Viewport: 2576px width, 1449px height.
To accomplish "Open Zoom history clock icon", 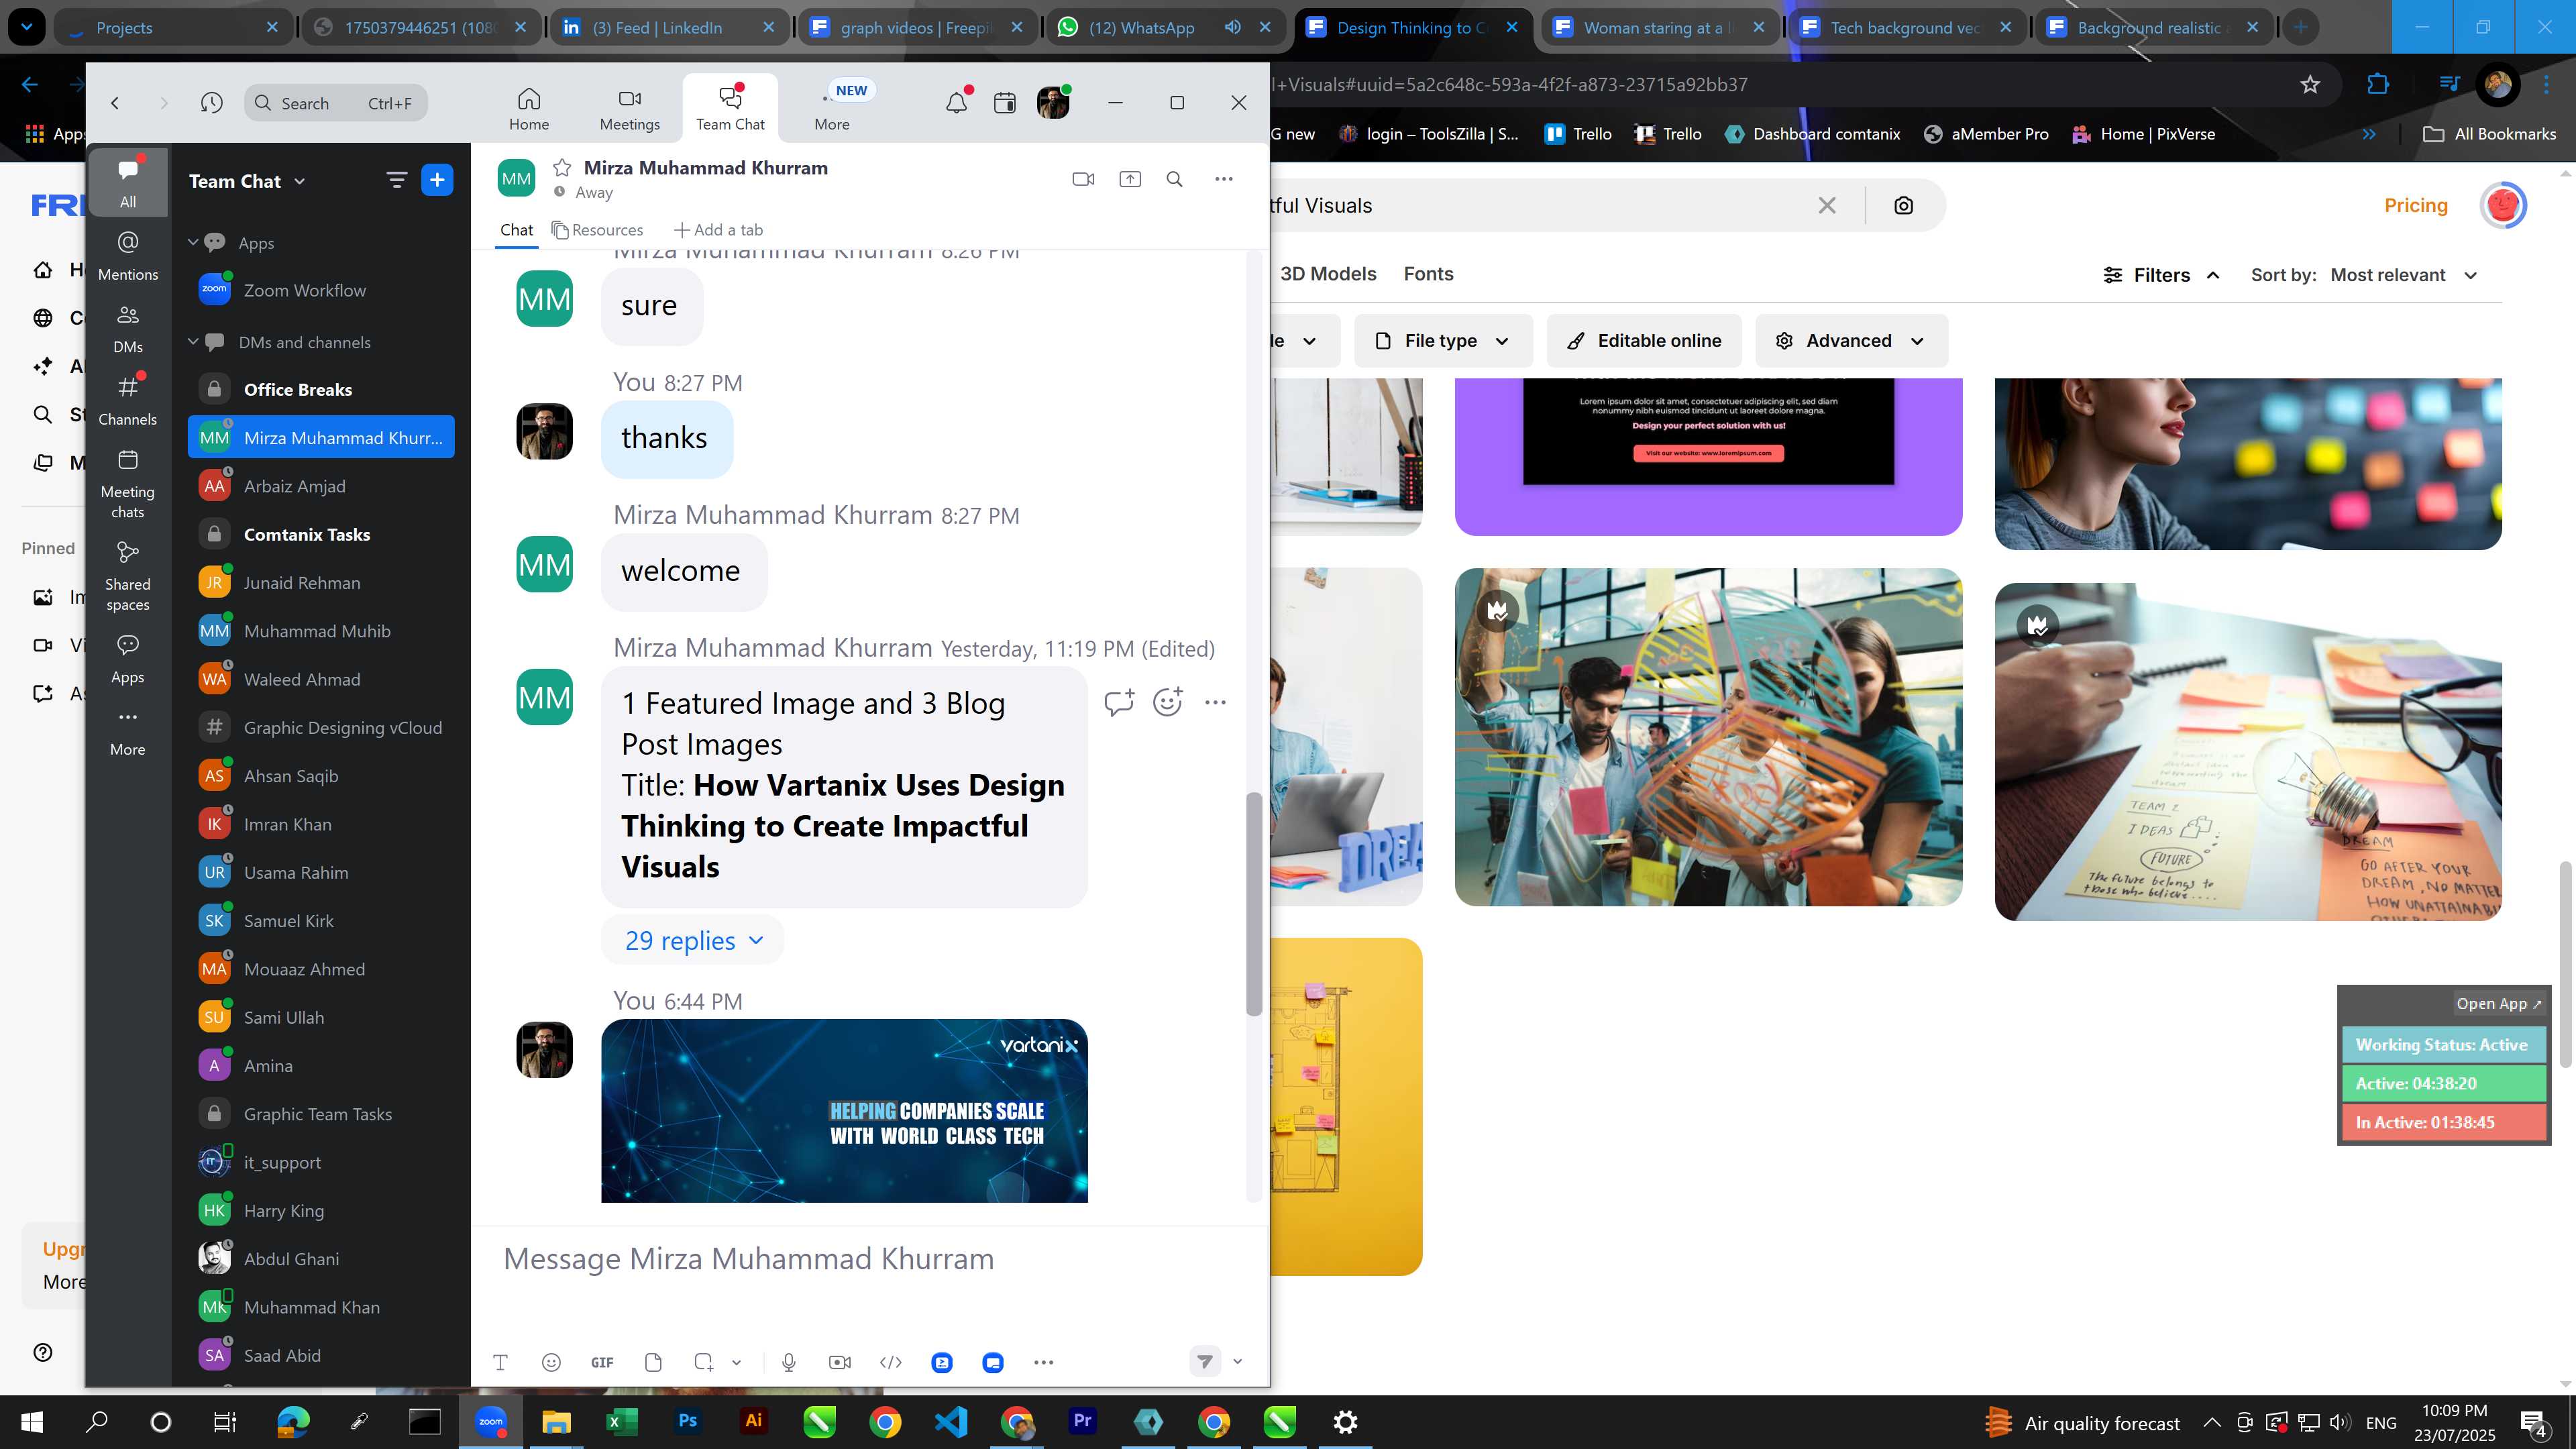I will coord(211,102).
